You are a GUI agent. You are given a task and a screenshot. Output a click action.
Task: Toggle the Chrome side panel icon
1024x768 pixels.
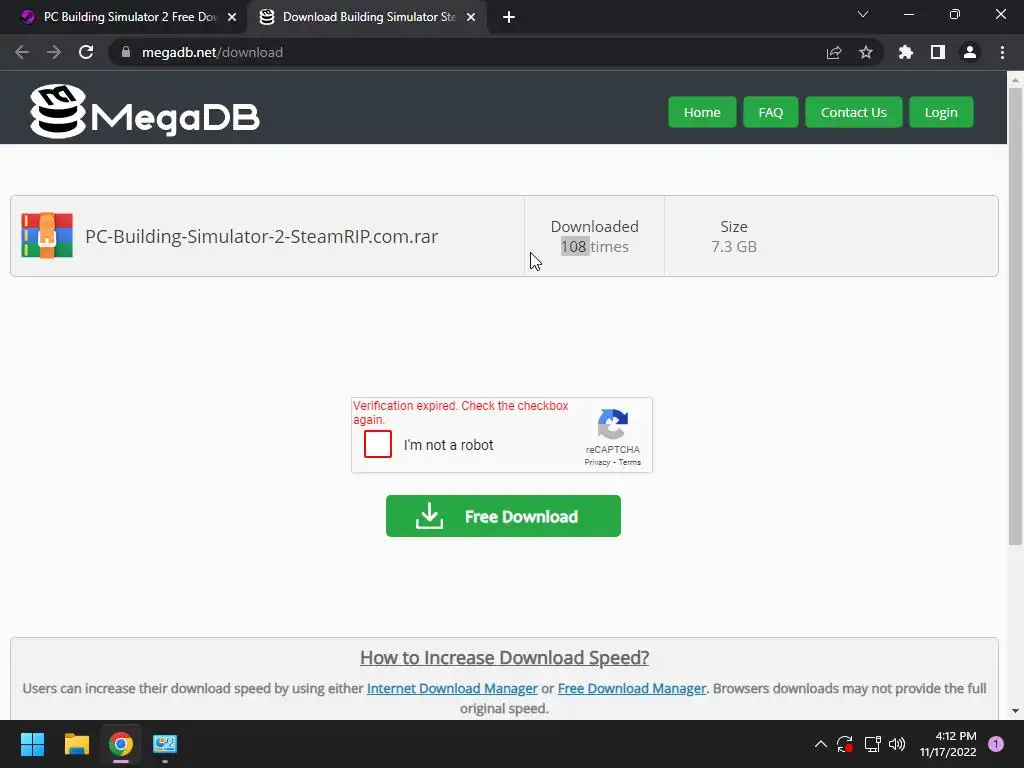point(938,52)
